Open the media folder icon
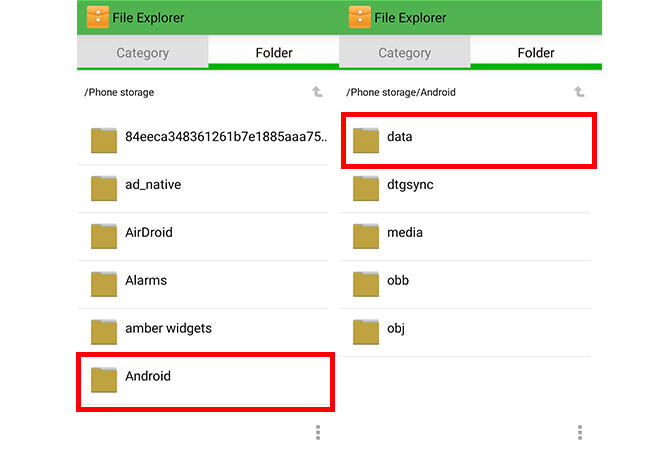 click(366, 236)
